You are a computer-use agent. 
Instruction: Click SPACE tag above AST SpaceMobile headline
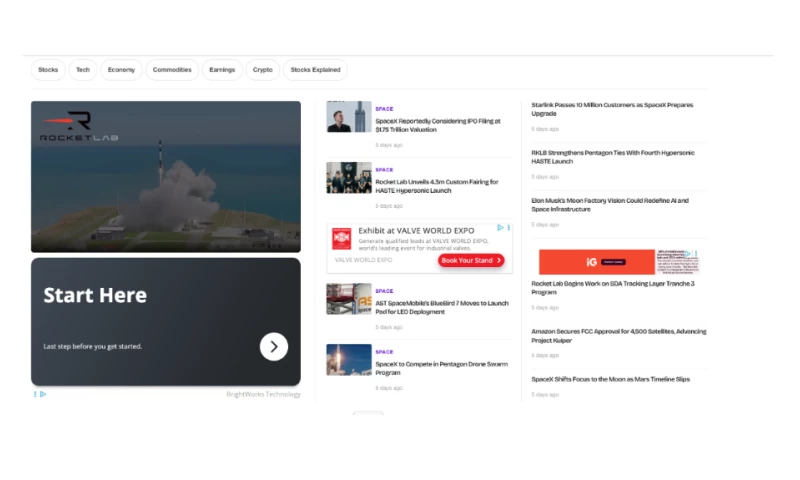coord(384,291)
